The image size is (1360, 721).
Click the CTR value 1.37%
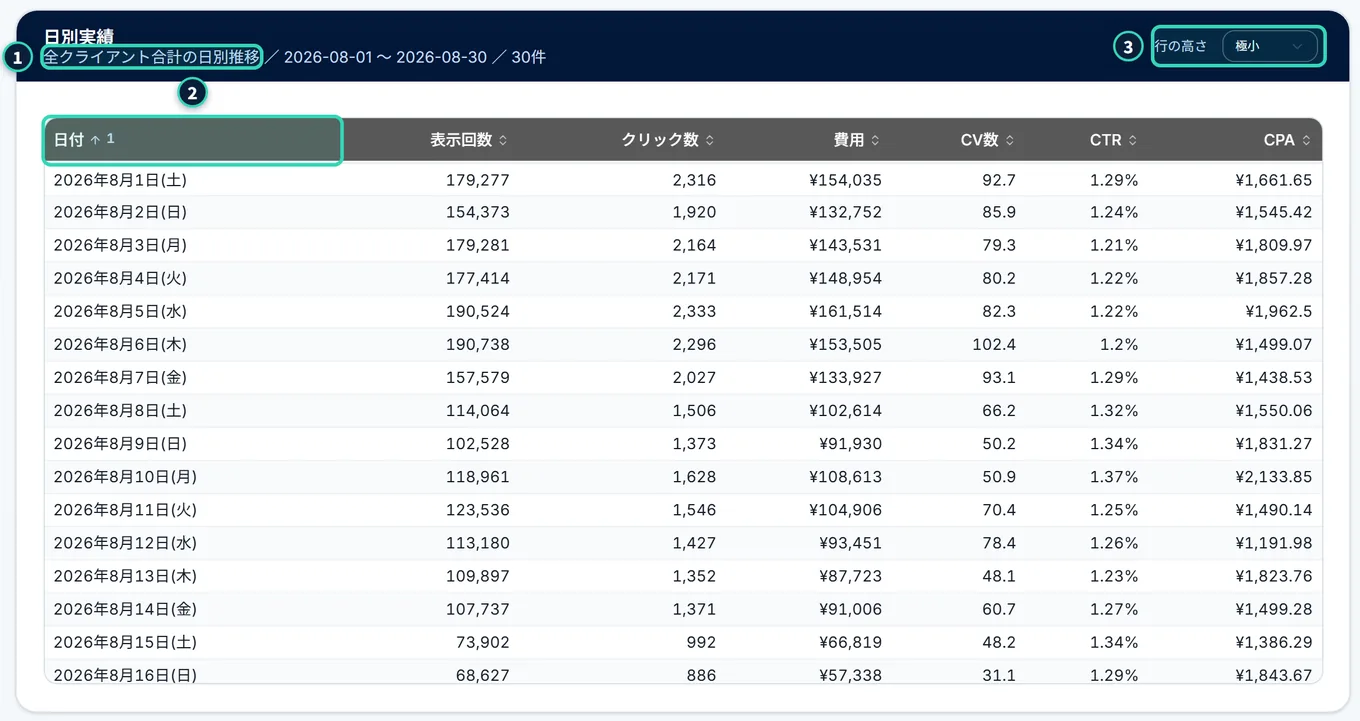click(x=1115, y=477)
